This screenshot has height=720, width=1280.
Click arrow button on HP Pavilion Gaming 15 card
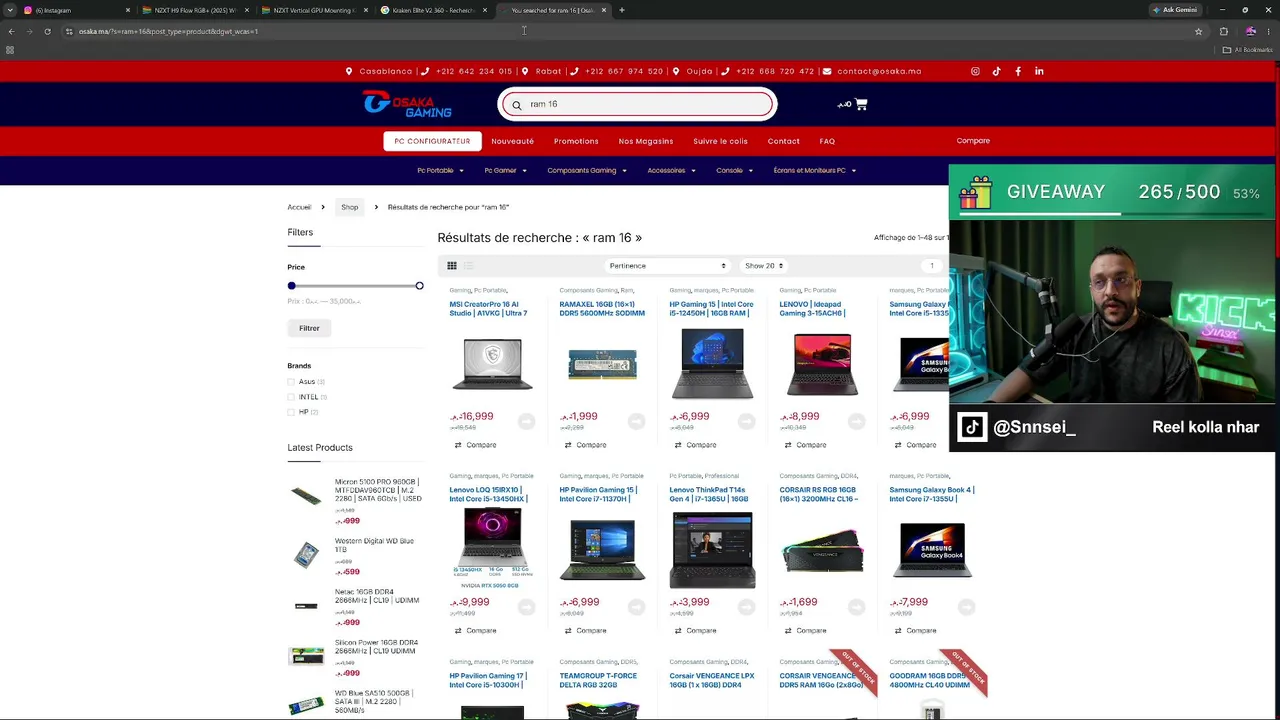tap(636, 607)
